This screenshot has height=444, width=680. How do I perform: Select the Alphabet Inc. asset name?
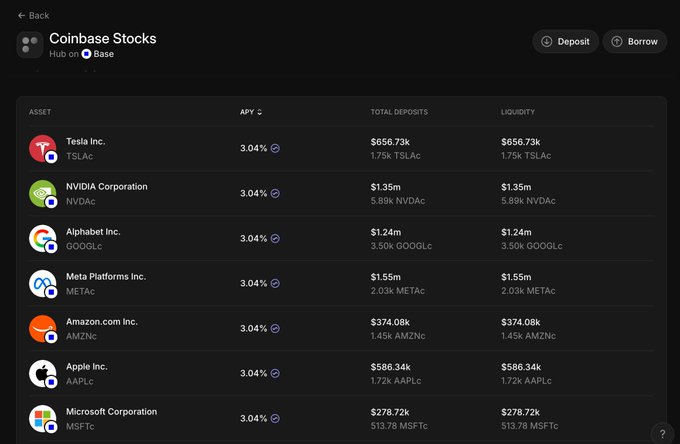click(x=93, y=232)
